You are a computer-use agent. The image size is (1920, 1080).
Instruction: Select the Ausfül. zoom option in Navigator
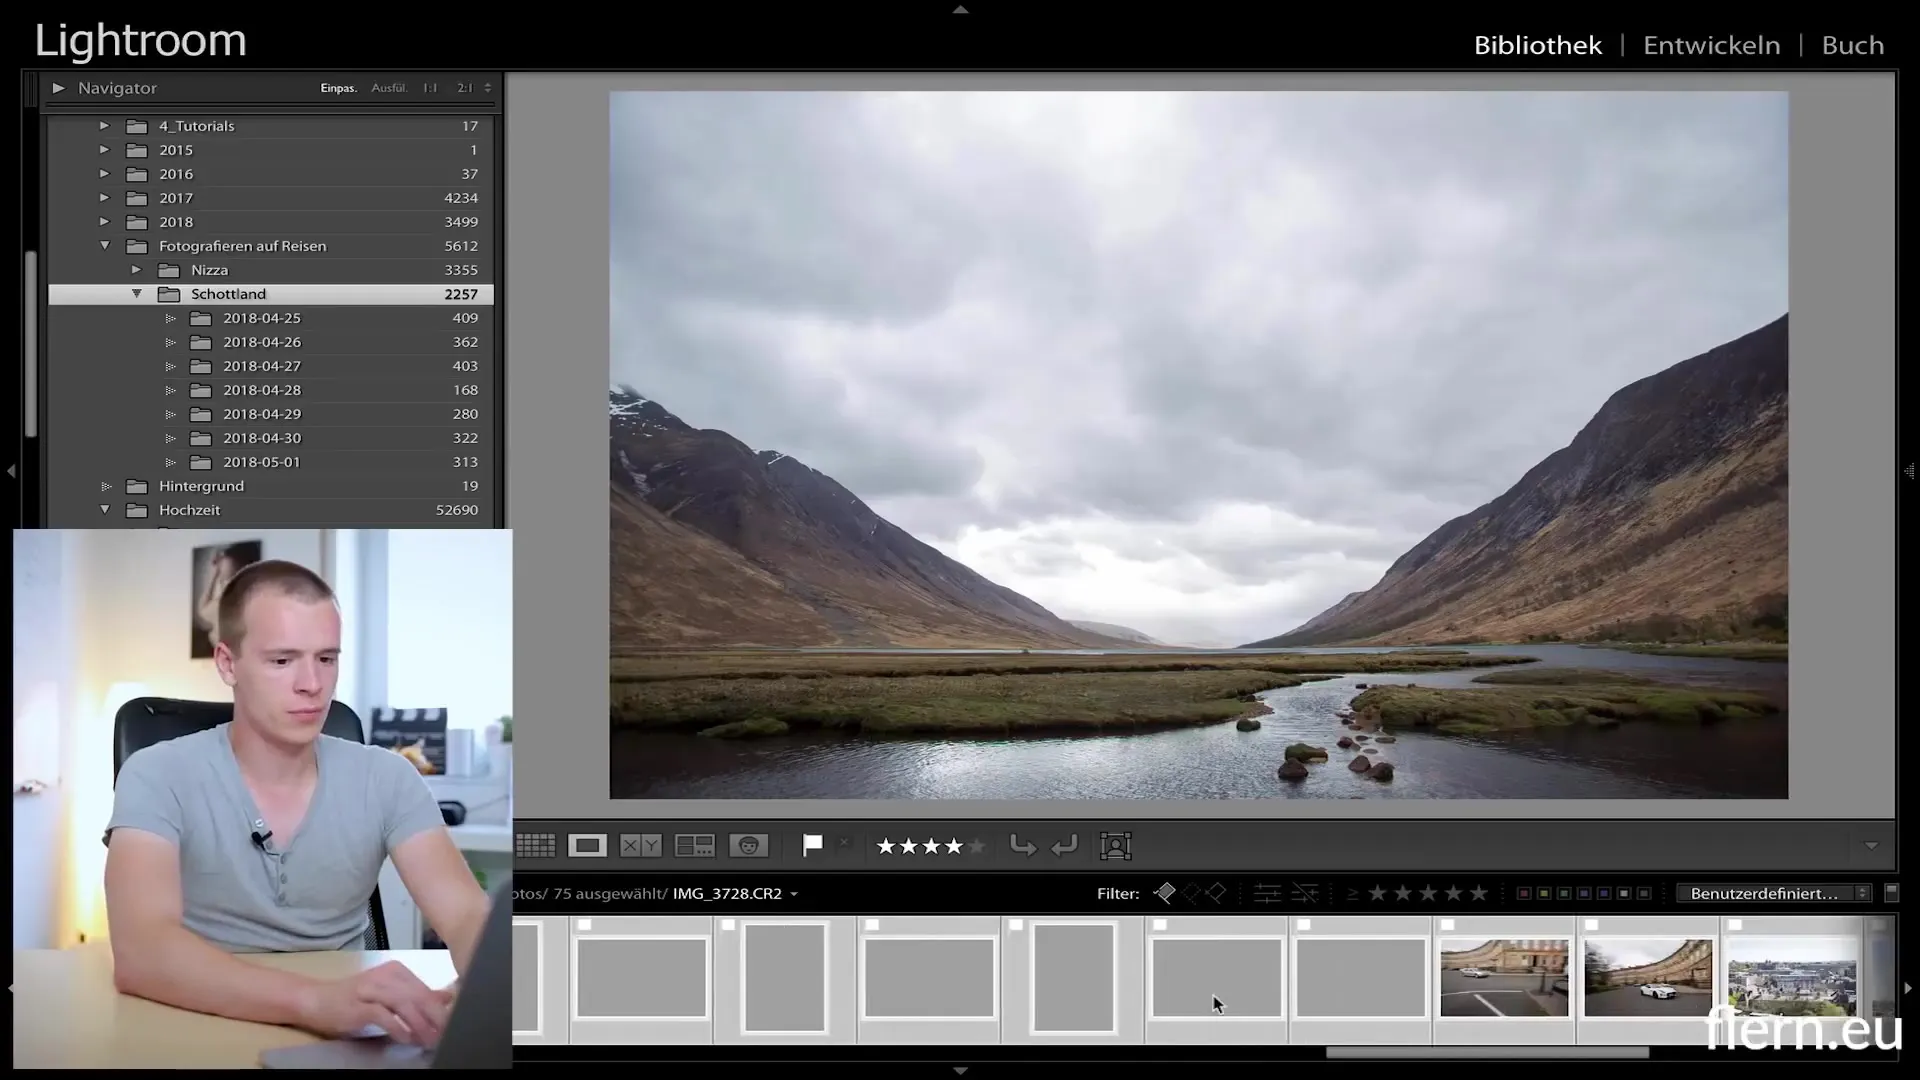pyautogui.click(x=389, y=88)
